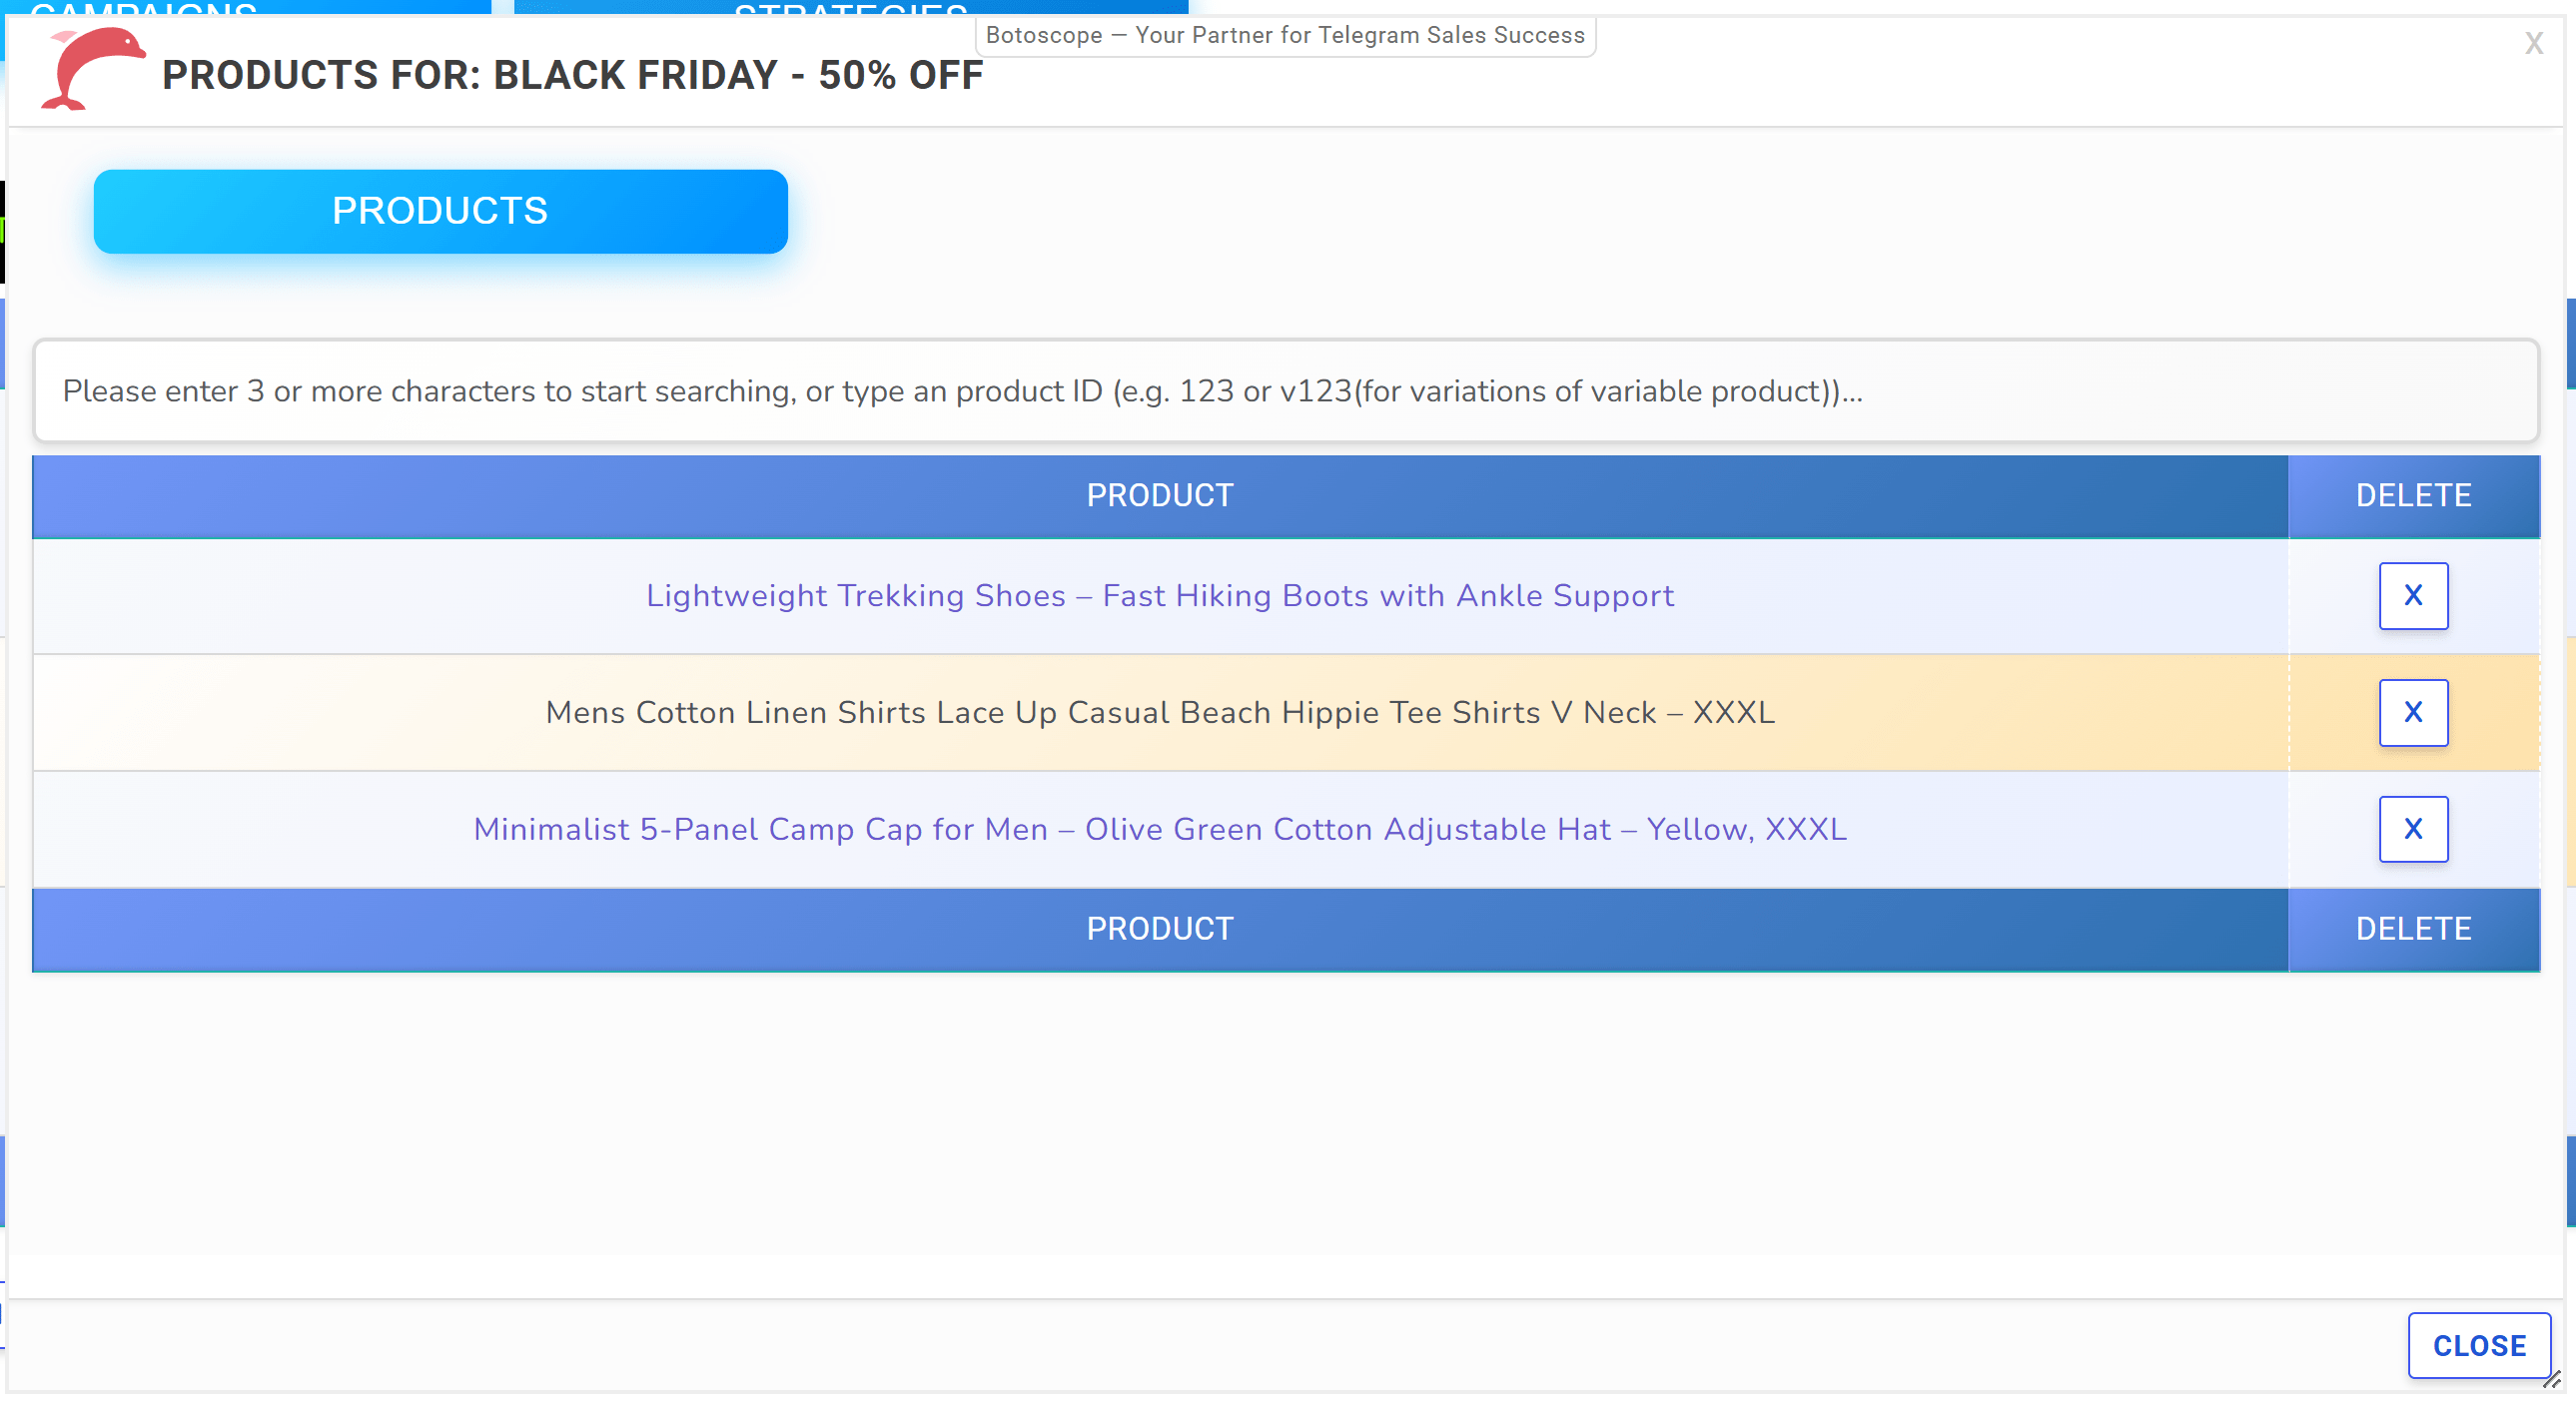Close the modal with the top-right X
The image size is (2576, 1402).
tap(2533, 43)
